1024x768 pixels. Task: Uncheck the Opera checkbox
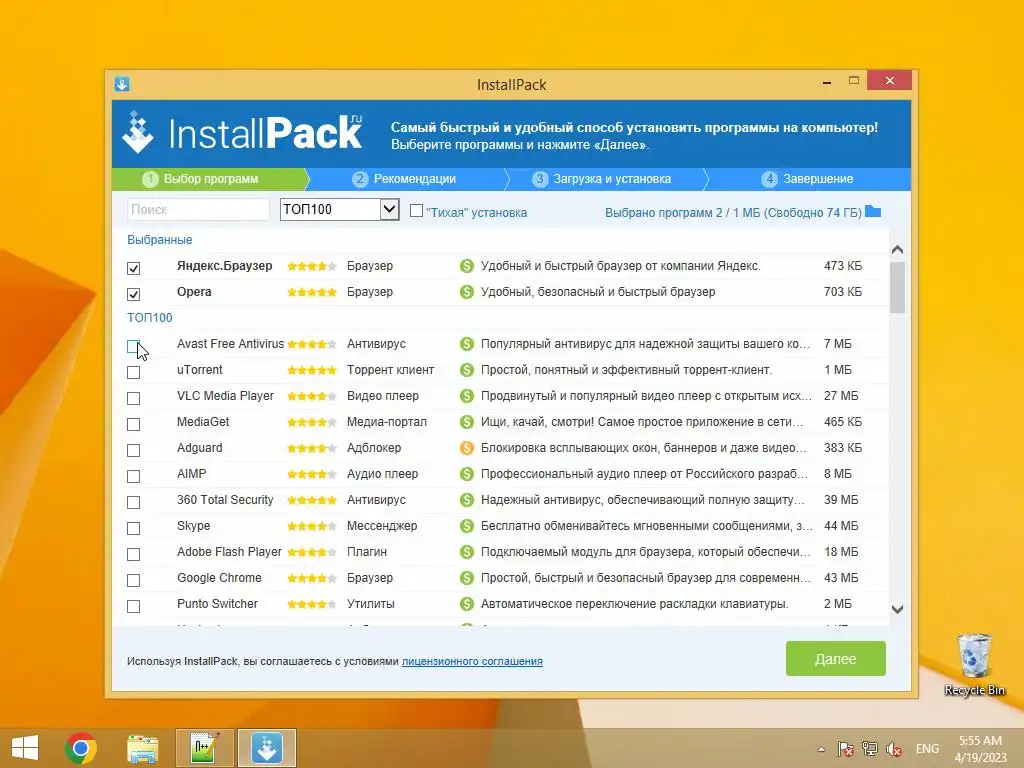point(133,294)
